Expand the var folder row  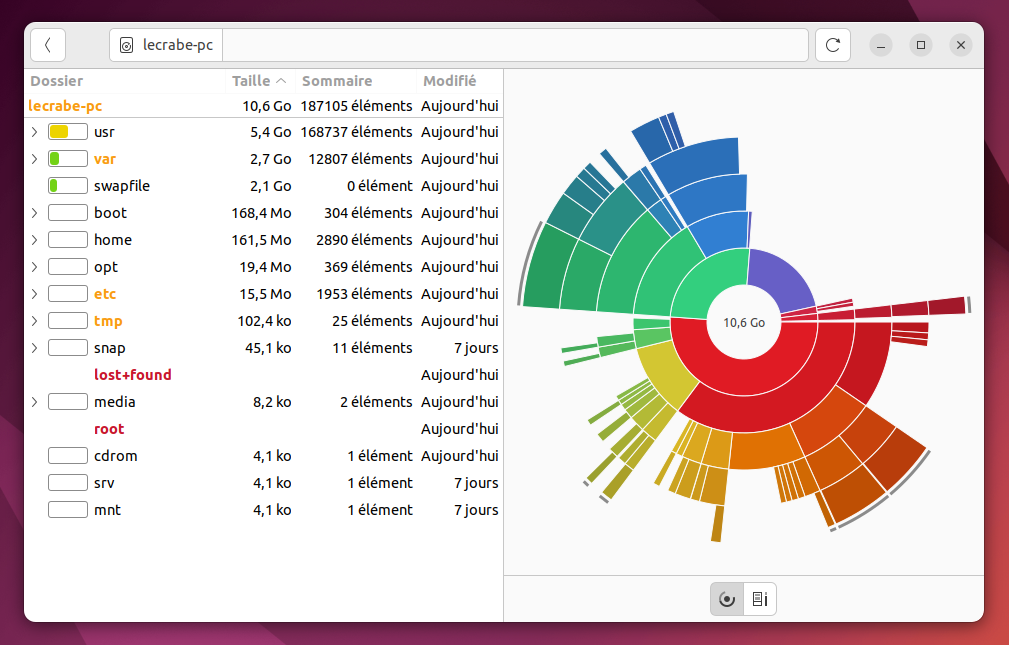35,159
